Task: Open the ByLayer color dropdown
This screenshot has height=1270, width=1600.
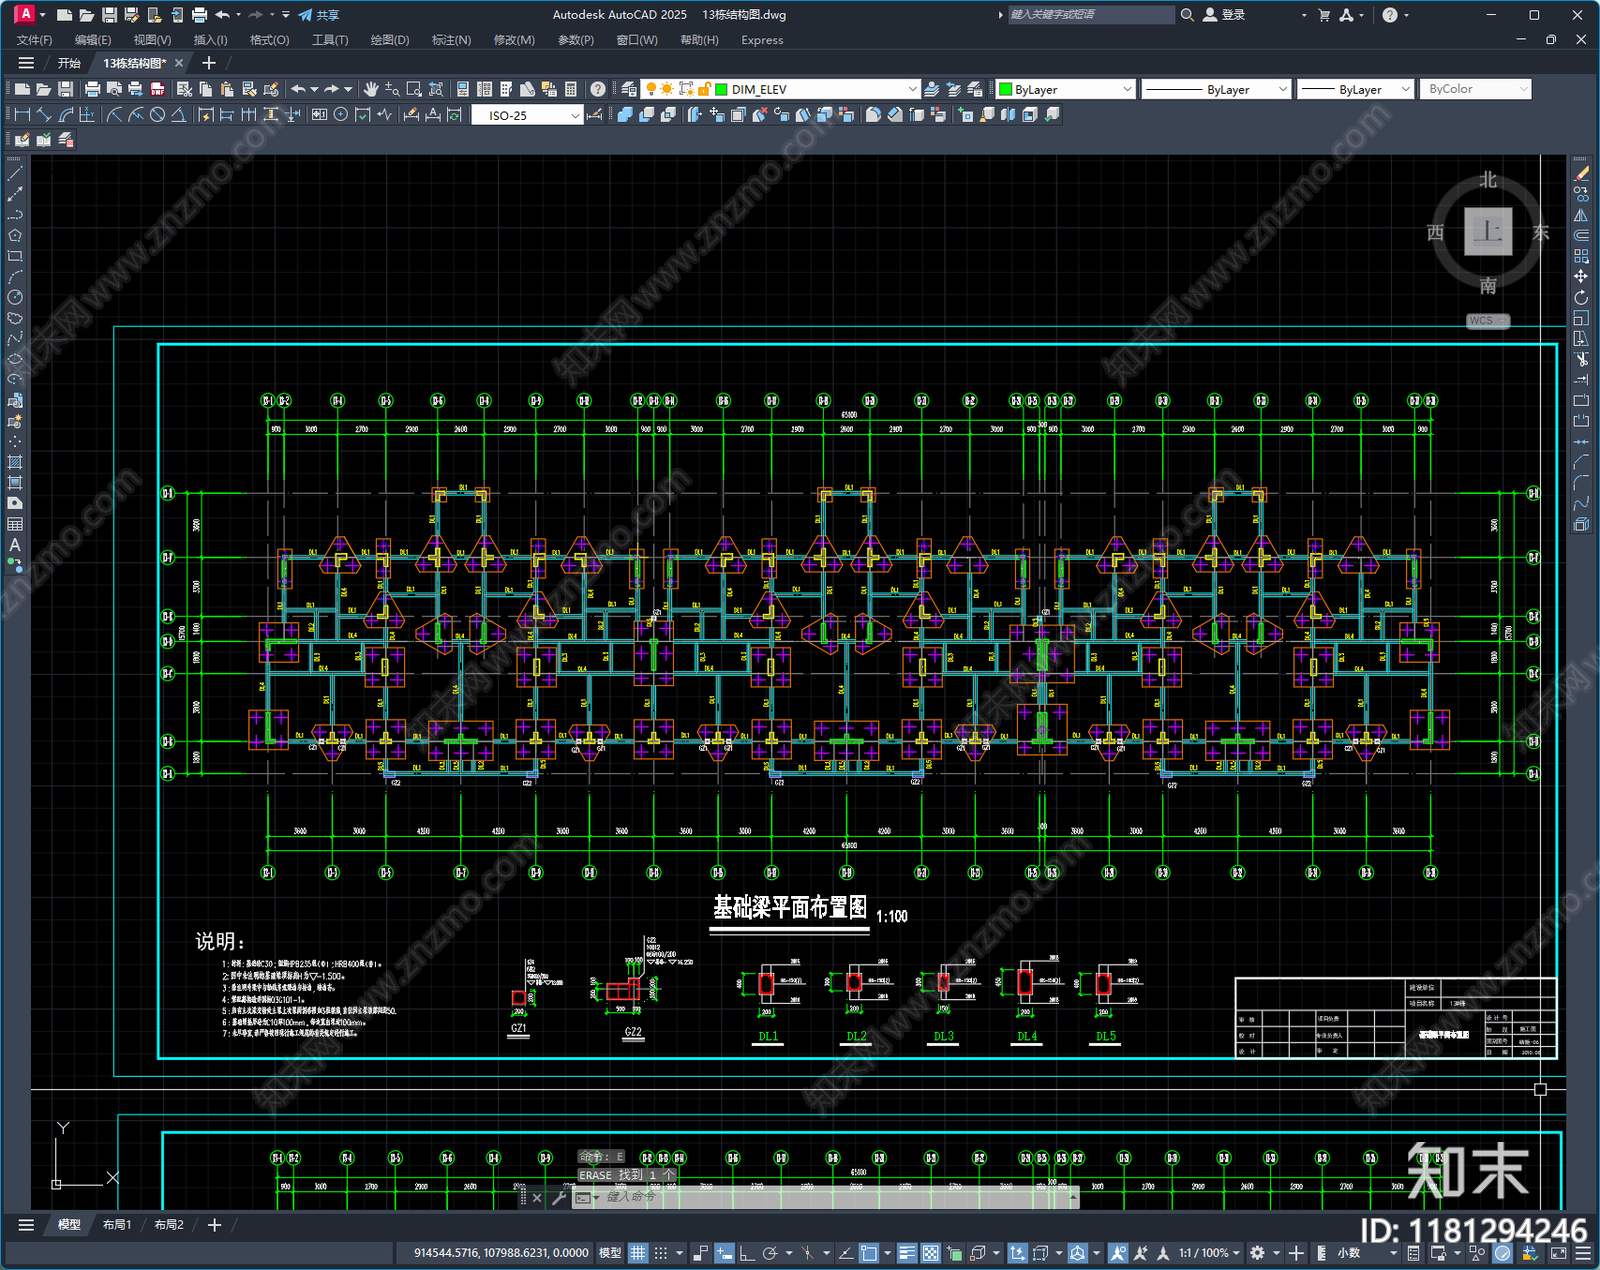Action: tap(1127, 89)
